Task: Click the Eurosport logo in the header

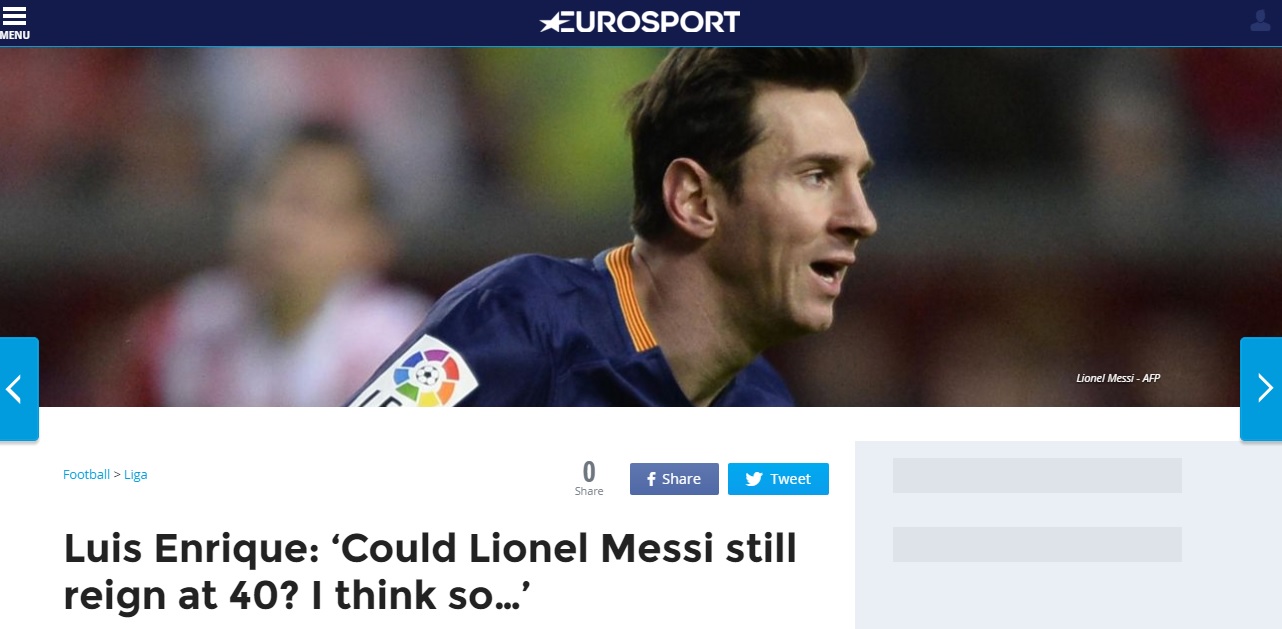Action: point(640,21)
